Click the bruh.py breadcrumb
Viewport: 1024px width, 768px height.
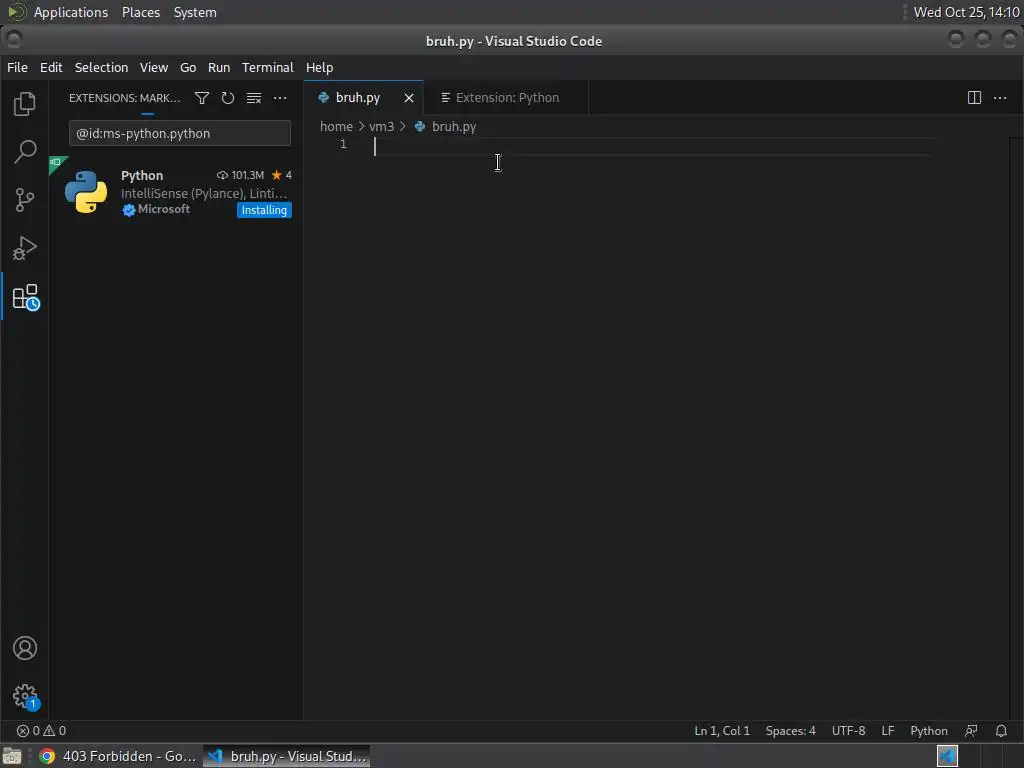pyautogui.click(x=453, y=127)
